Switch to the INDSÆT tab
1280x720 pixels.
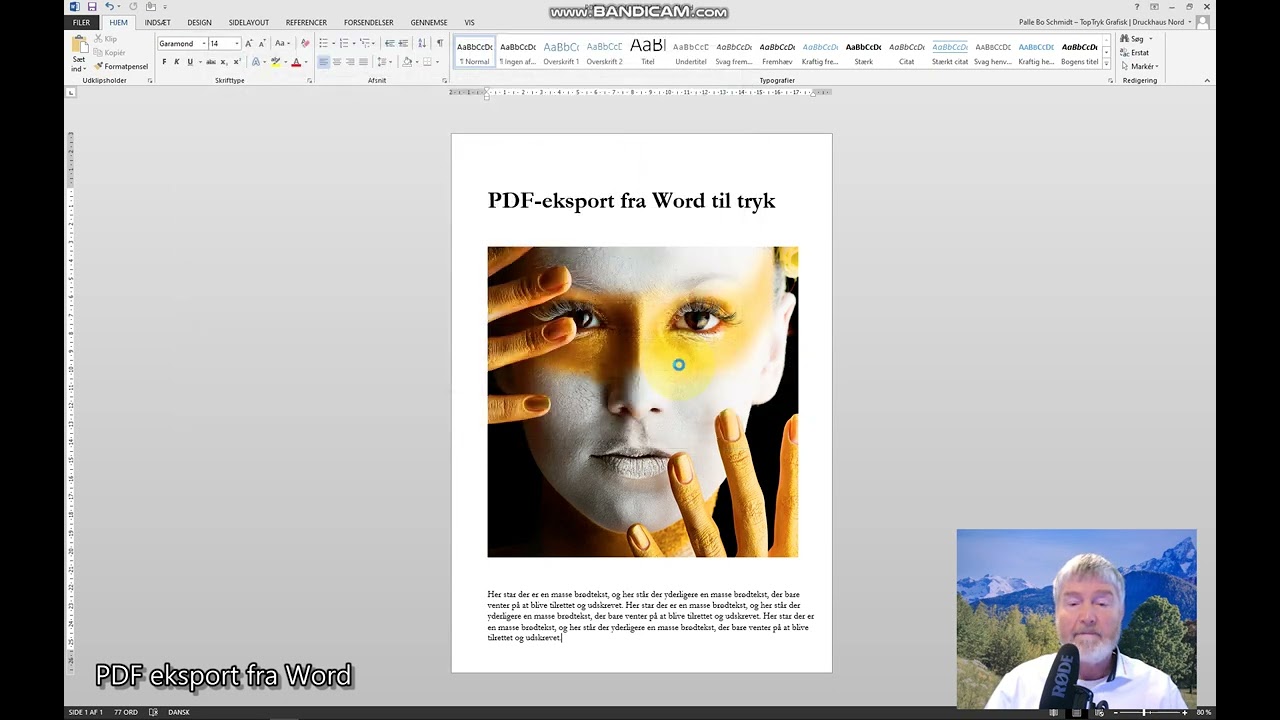(158, 22)
